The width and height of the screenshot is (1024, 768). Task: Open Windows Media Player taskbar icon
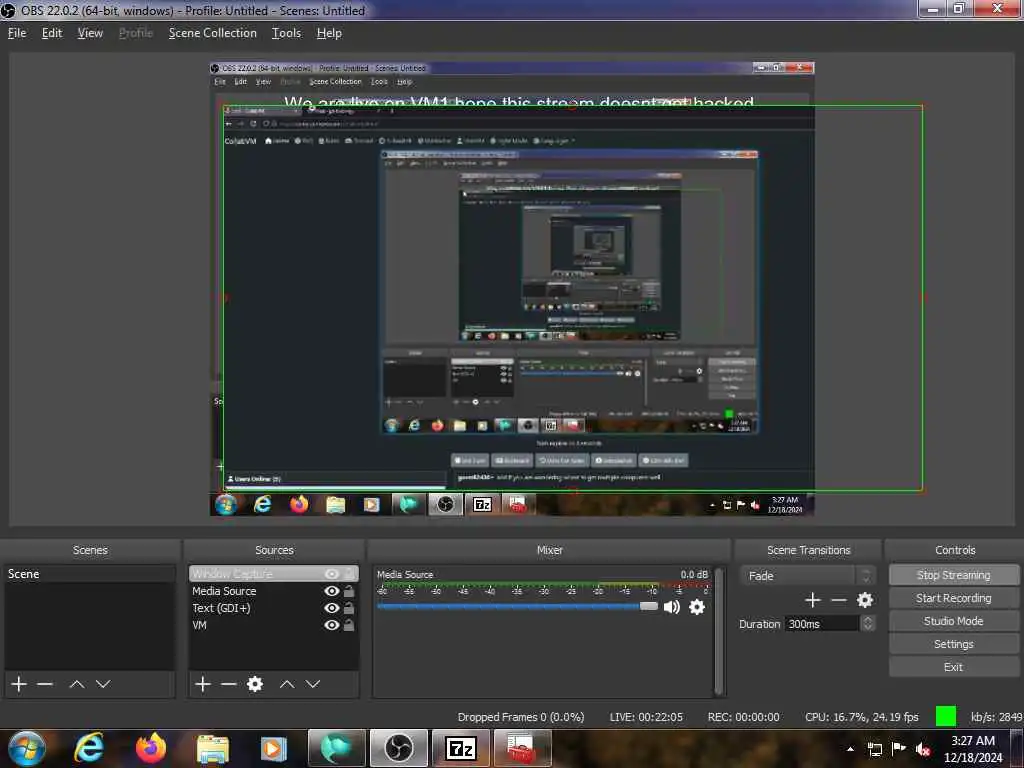[274, 748]
